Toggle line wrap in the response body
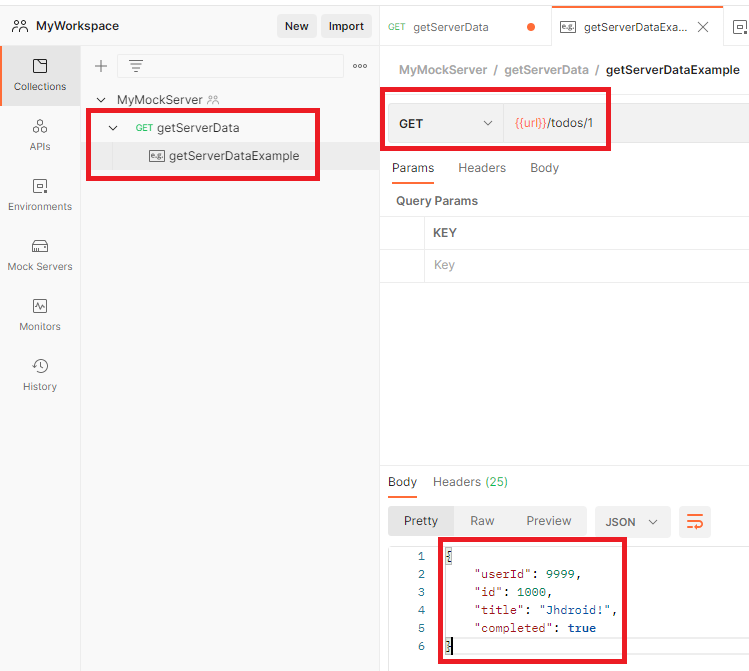Screen dimensions: 749x671 click(x=695, y=522)
